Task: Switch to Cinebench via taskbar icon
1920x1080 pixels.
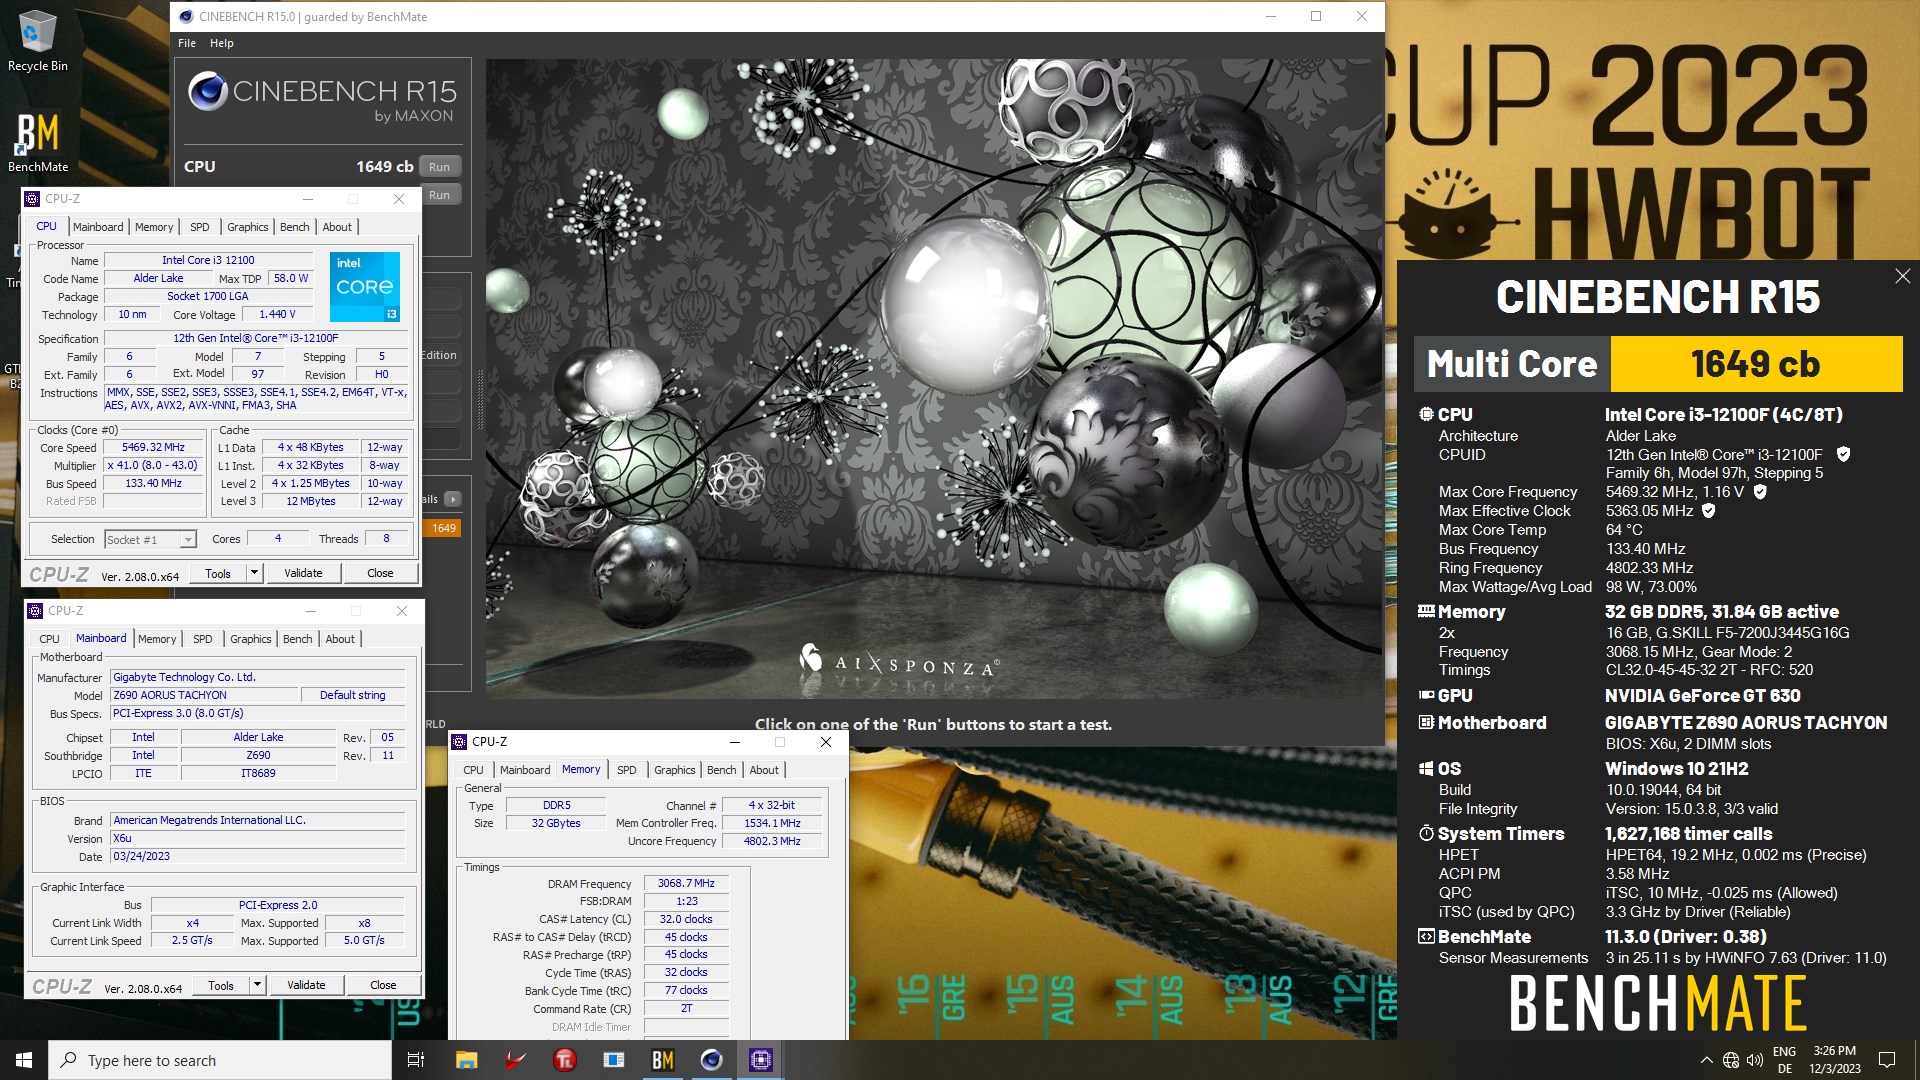Action: coord(711,1060)
